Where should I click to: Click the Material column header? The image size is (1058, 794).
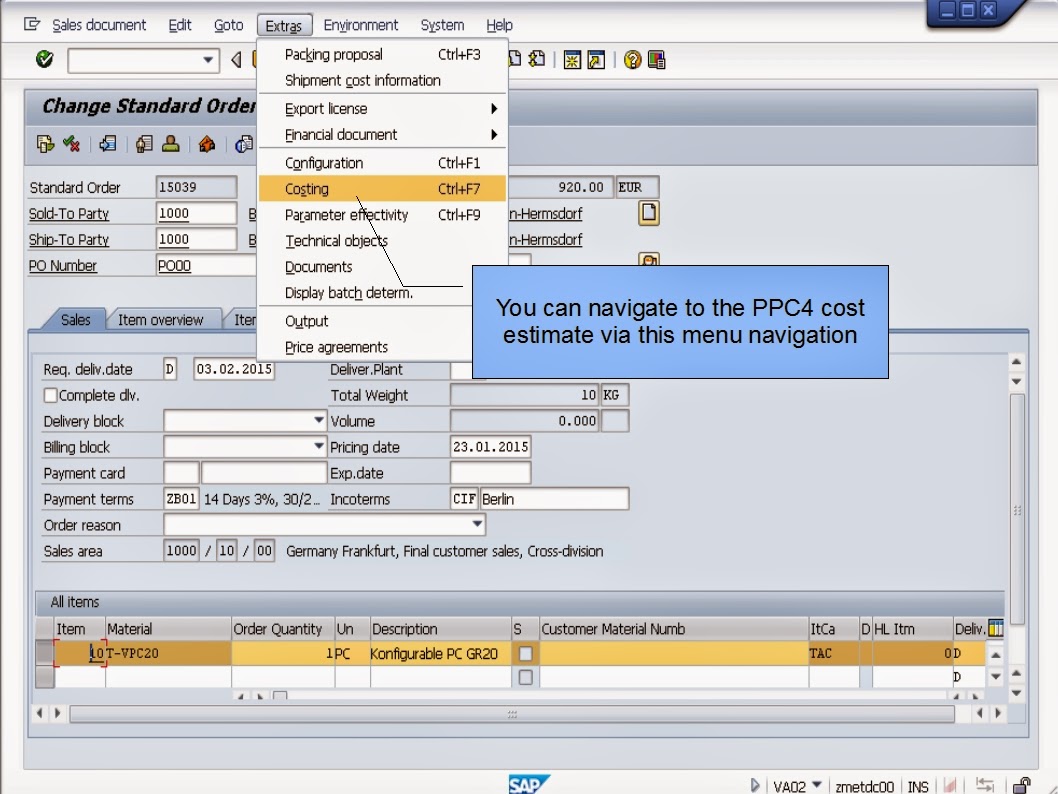pyautogui.click(x=168, y=629)
